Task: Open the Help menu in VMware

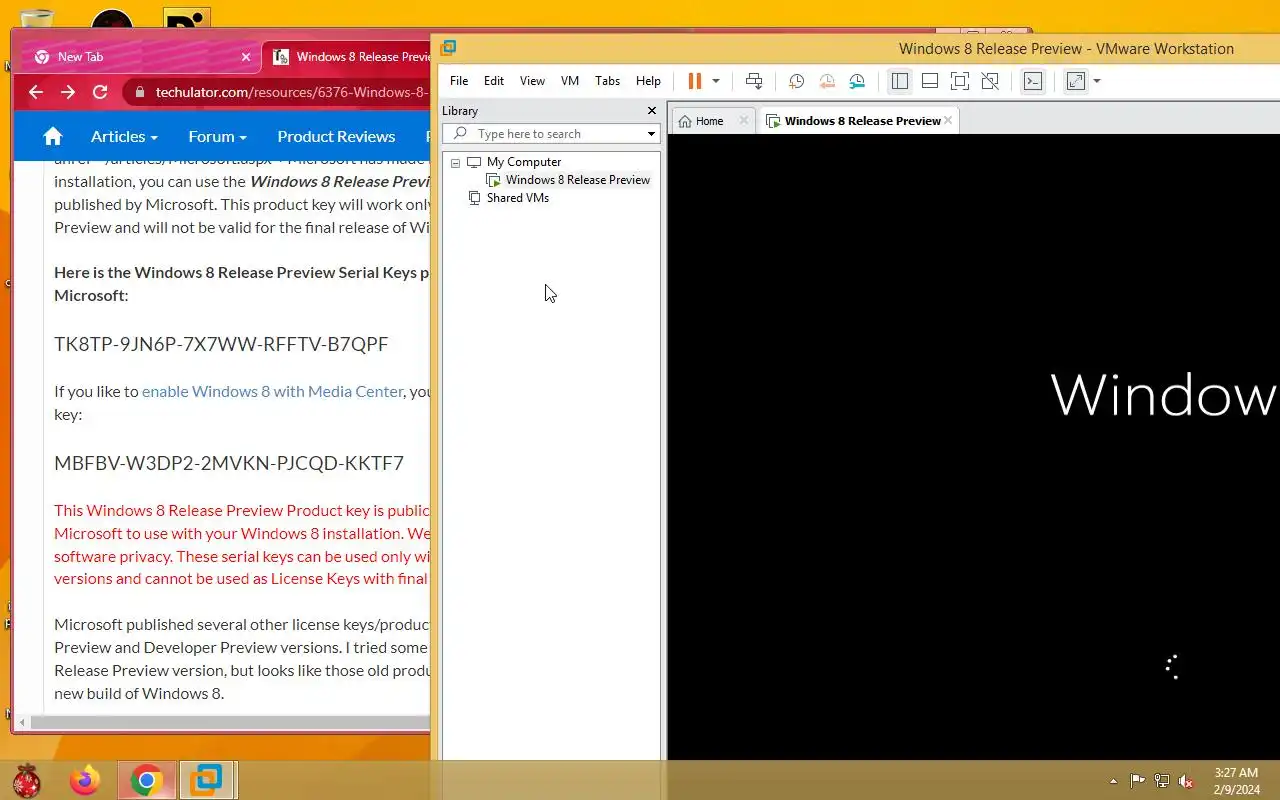Action: click(x=648, y=81)
